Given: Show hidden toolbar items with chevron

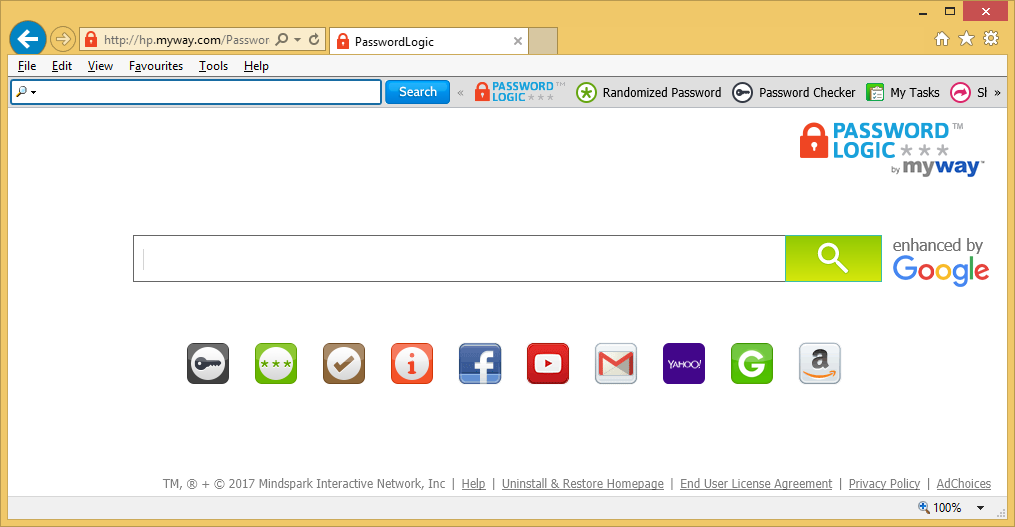Looking at the screenshot, I should pyautogui.click(x=997, y=93).
